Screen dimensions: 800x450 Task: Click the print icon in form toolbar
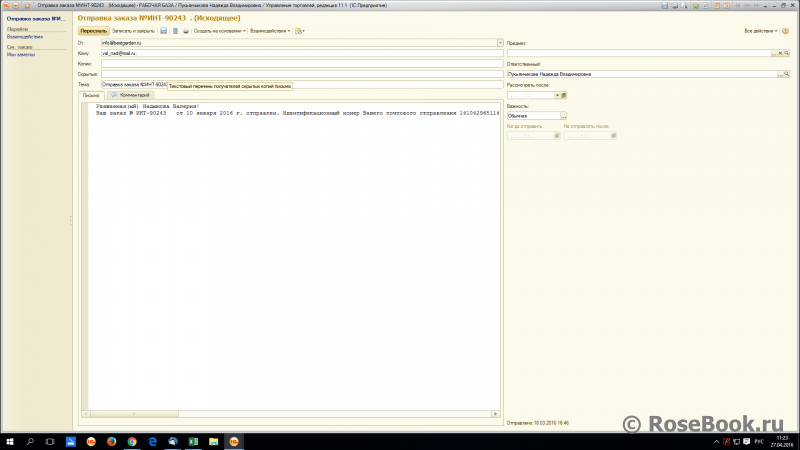(185, 31)
